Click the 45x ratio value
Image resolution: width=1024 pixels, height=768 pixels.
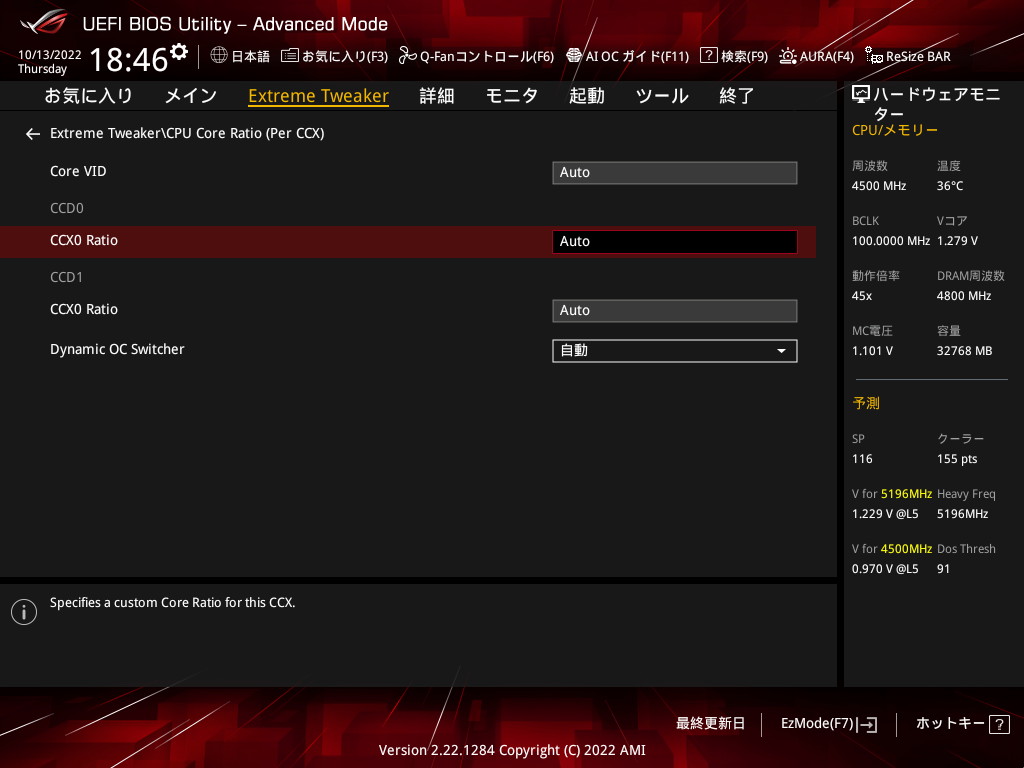861,296
